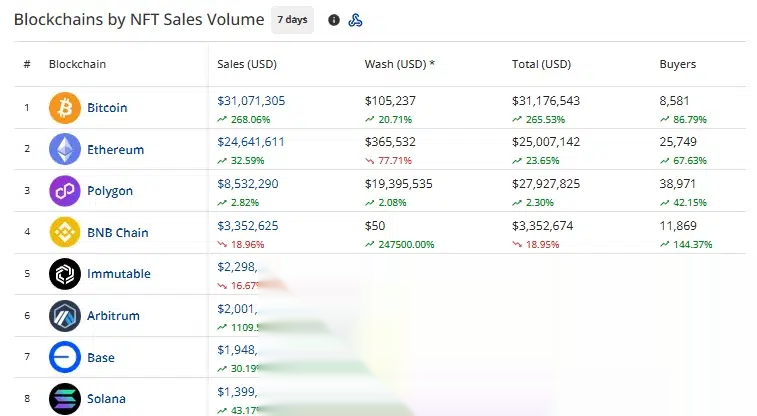Select Bitcoin wash value $105,237
The height and width of the screenshot is (416, 757).
click(x=390, y=101)
